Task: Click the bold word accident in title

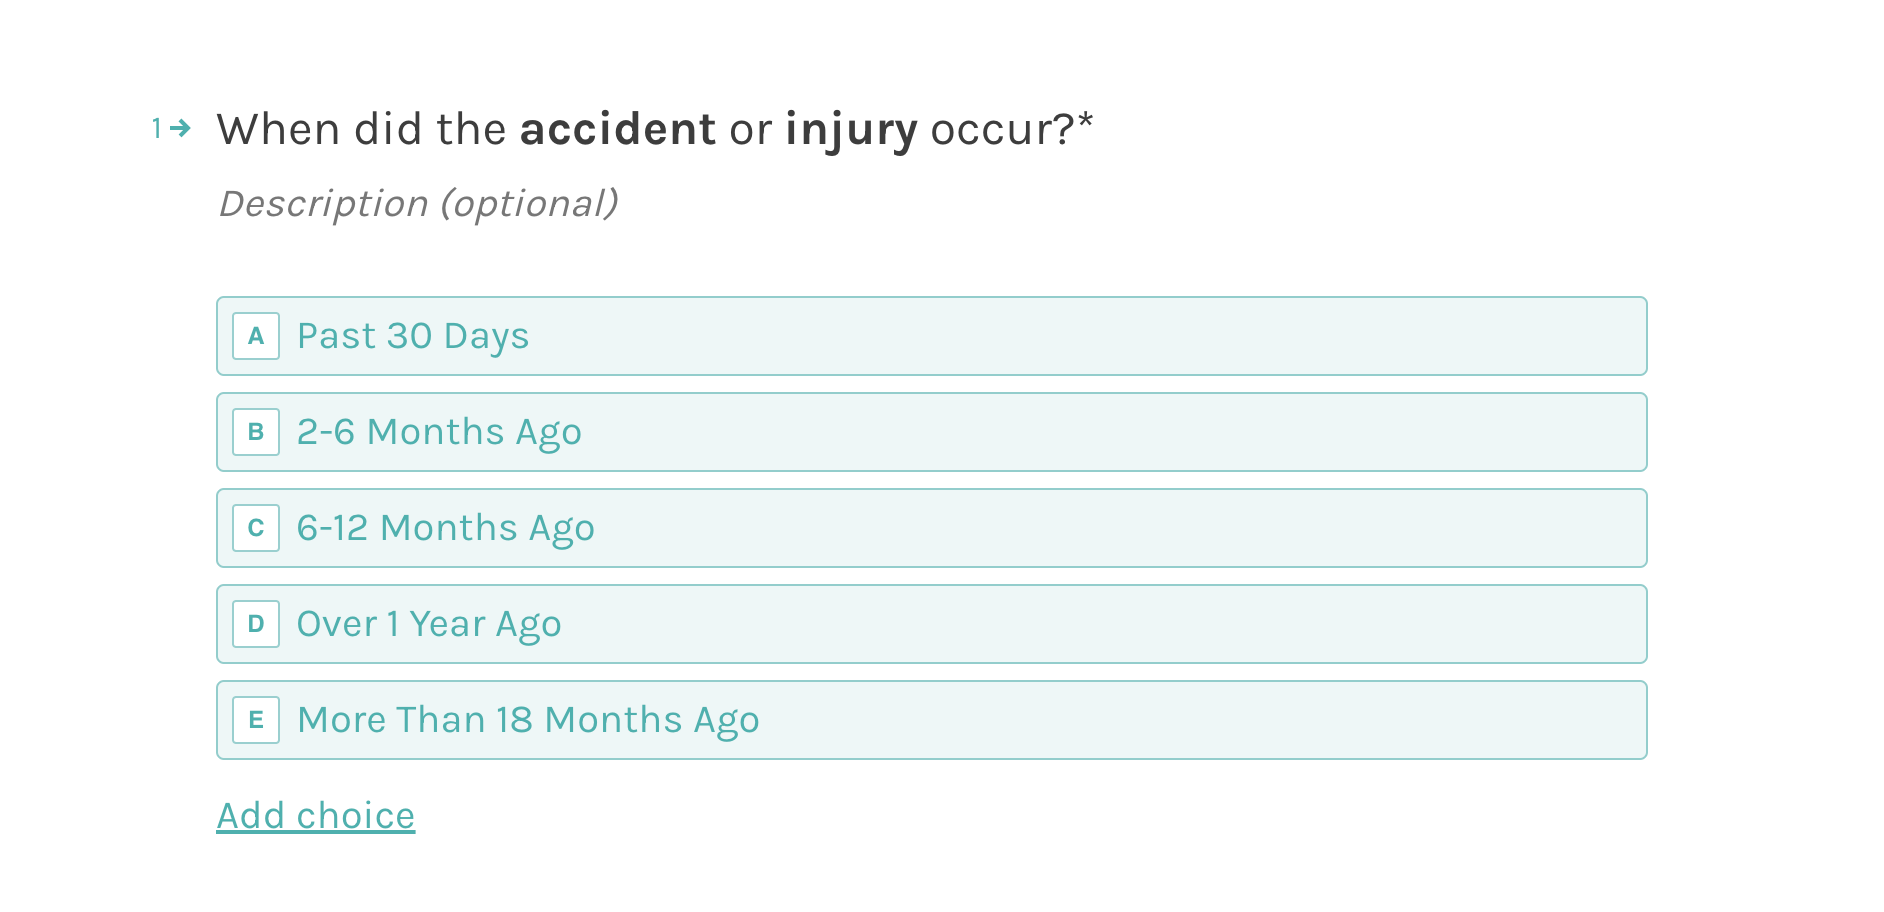Action: coord(618,130)
